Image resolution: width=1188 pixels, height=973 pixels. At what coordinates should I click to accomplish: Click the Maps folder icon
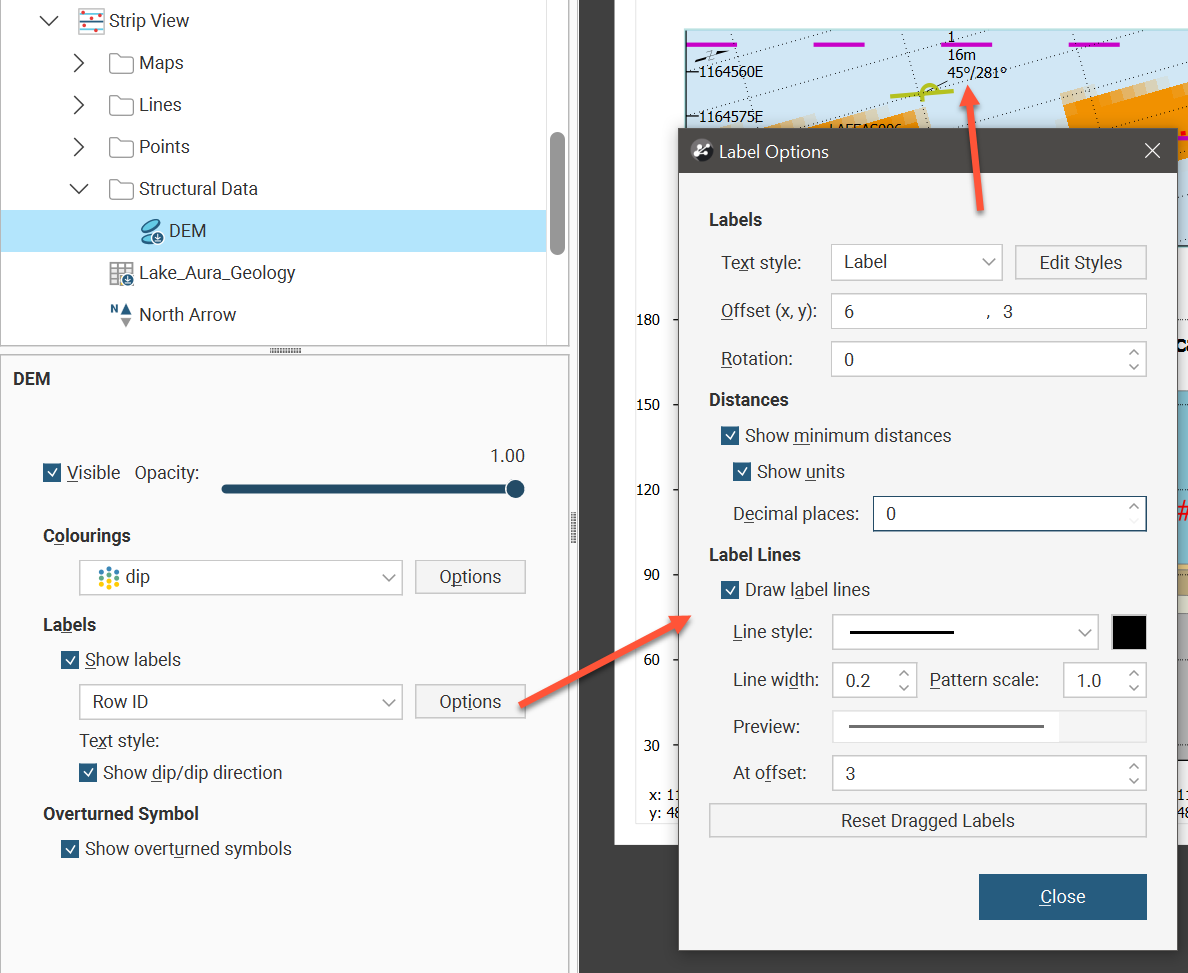(121, 63)
